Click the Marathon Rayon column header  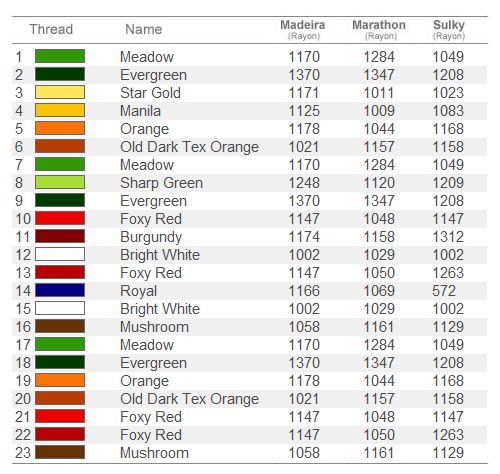click(x=379, y=30)
